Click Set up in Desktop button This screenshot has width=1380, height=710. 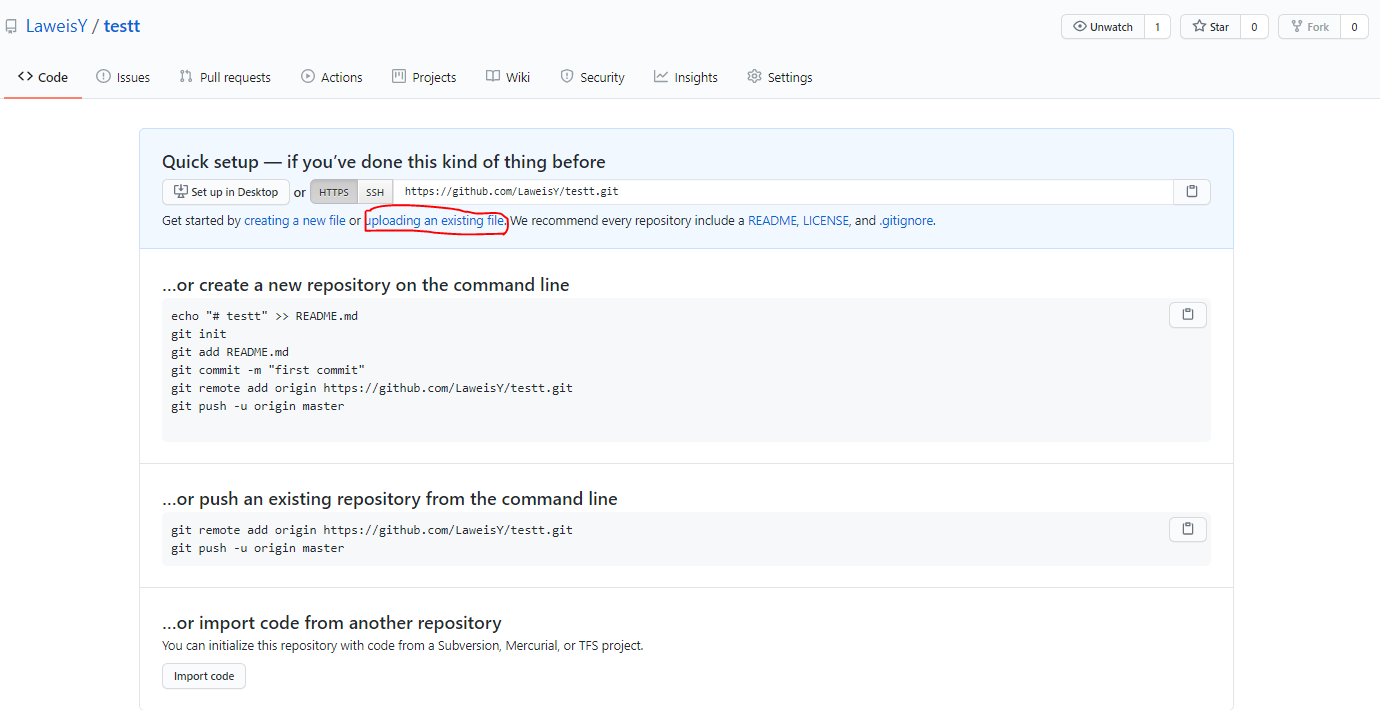tap(226, 192)
